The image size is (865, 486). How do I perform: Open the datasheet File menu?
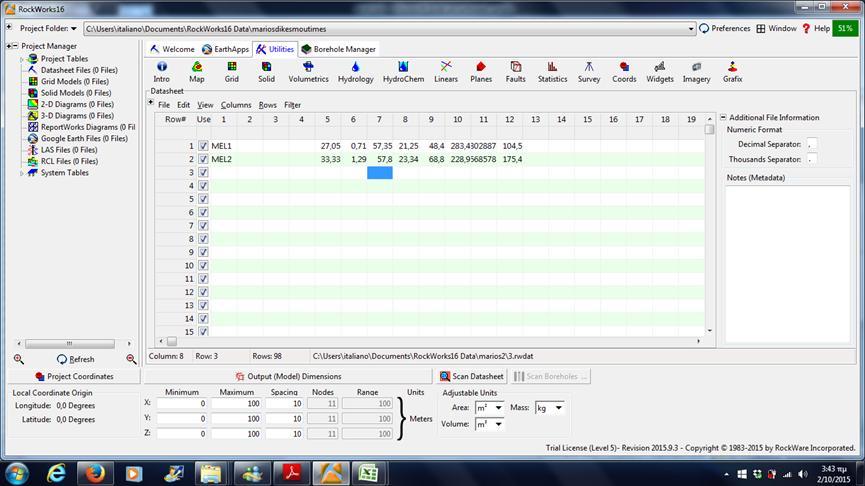coord(164,105)
